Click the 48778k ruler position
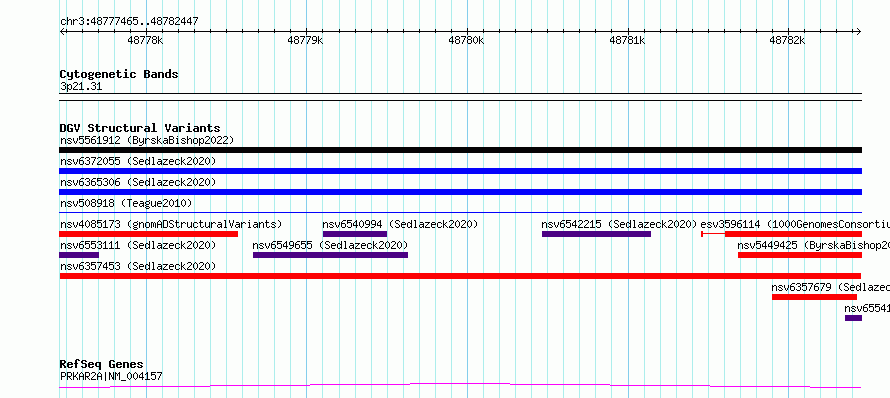890x398 pixels. click(146, 40)
